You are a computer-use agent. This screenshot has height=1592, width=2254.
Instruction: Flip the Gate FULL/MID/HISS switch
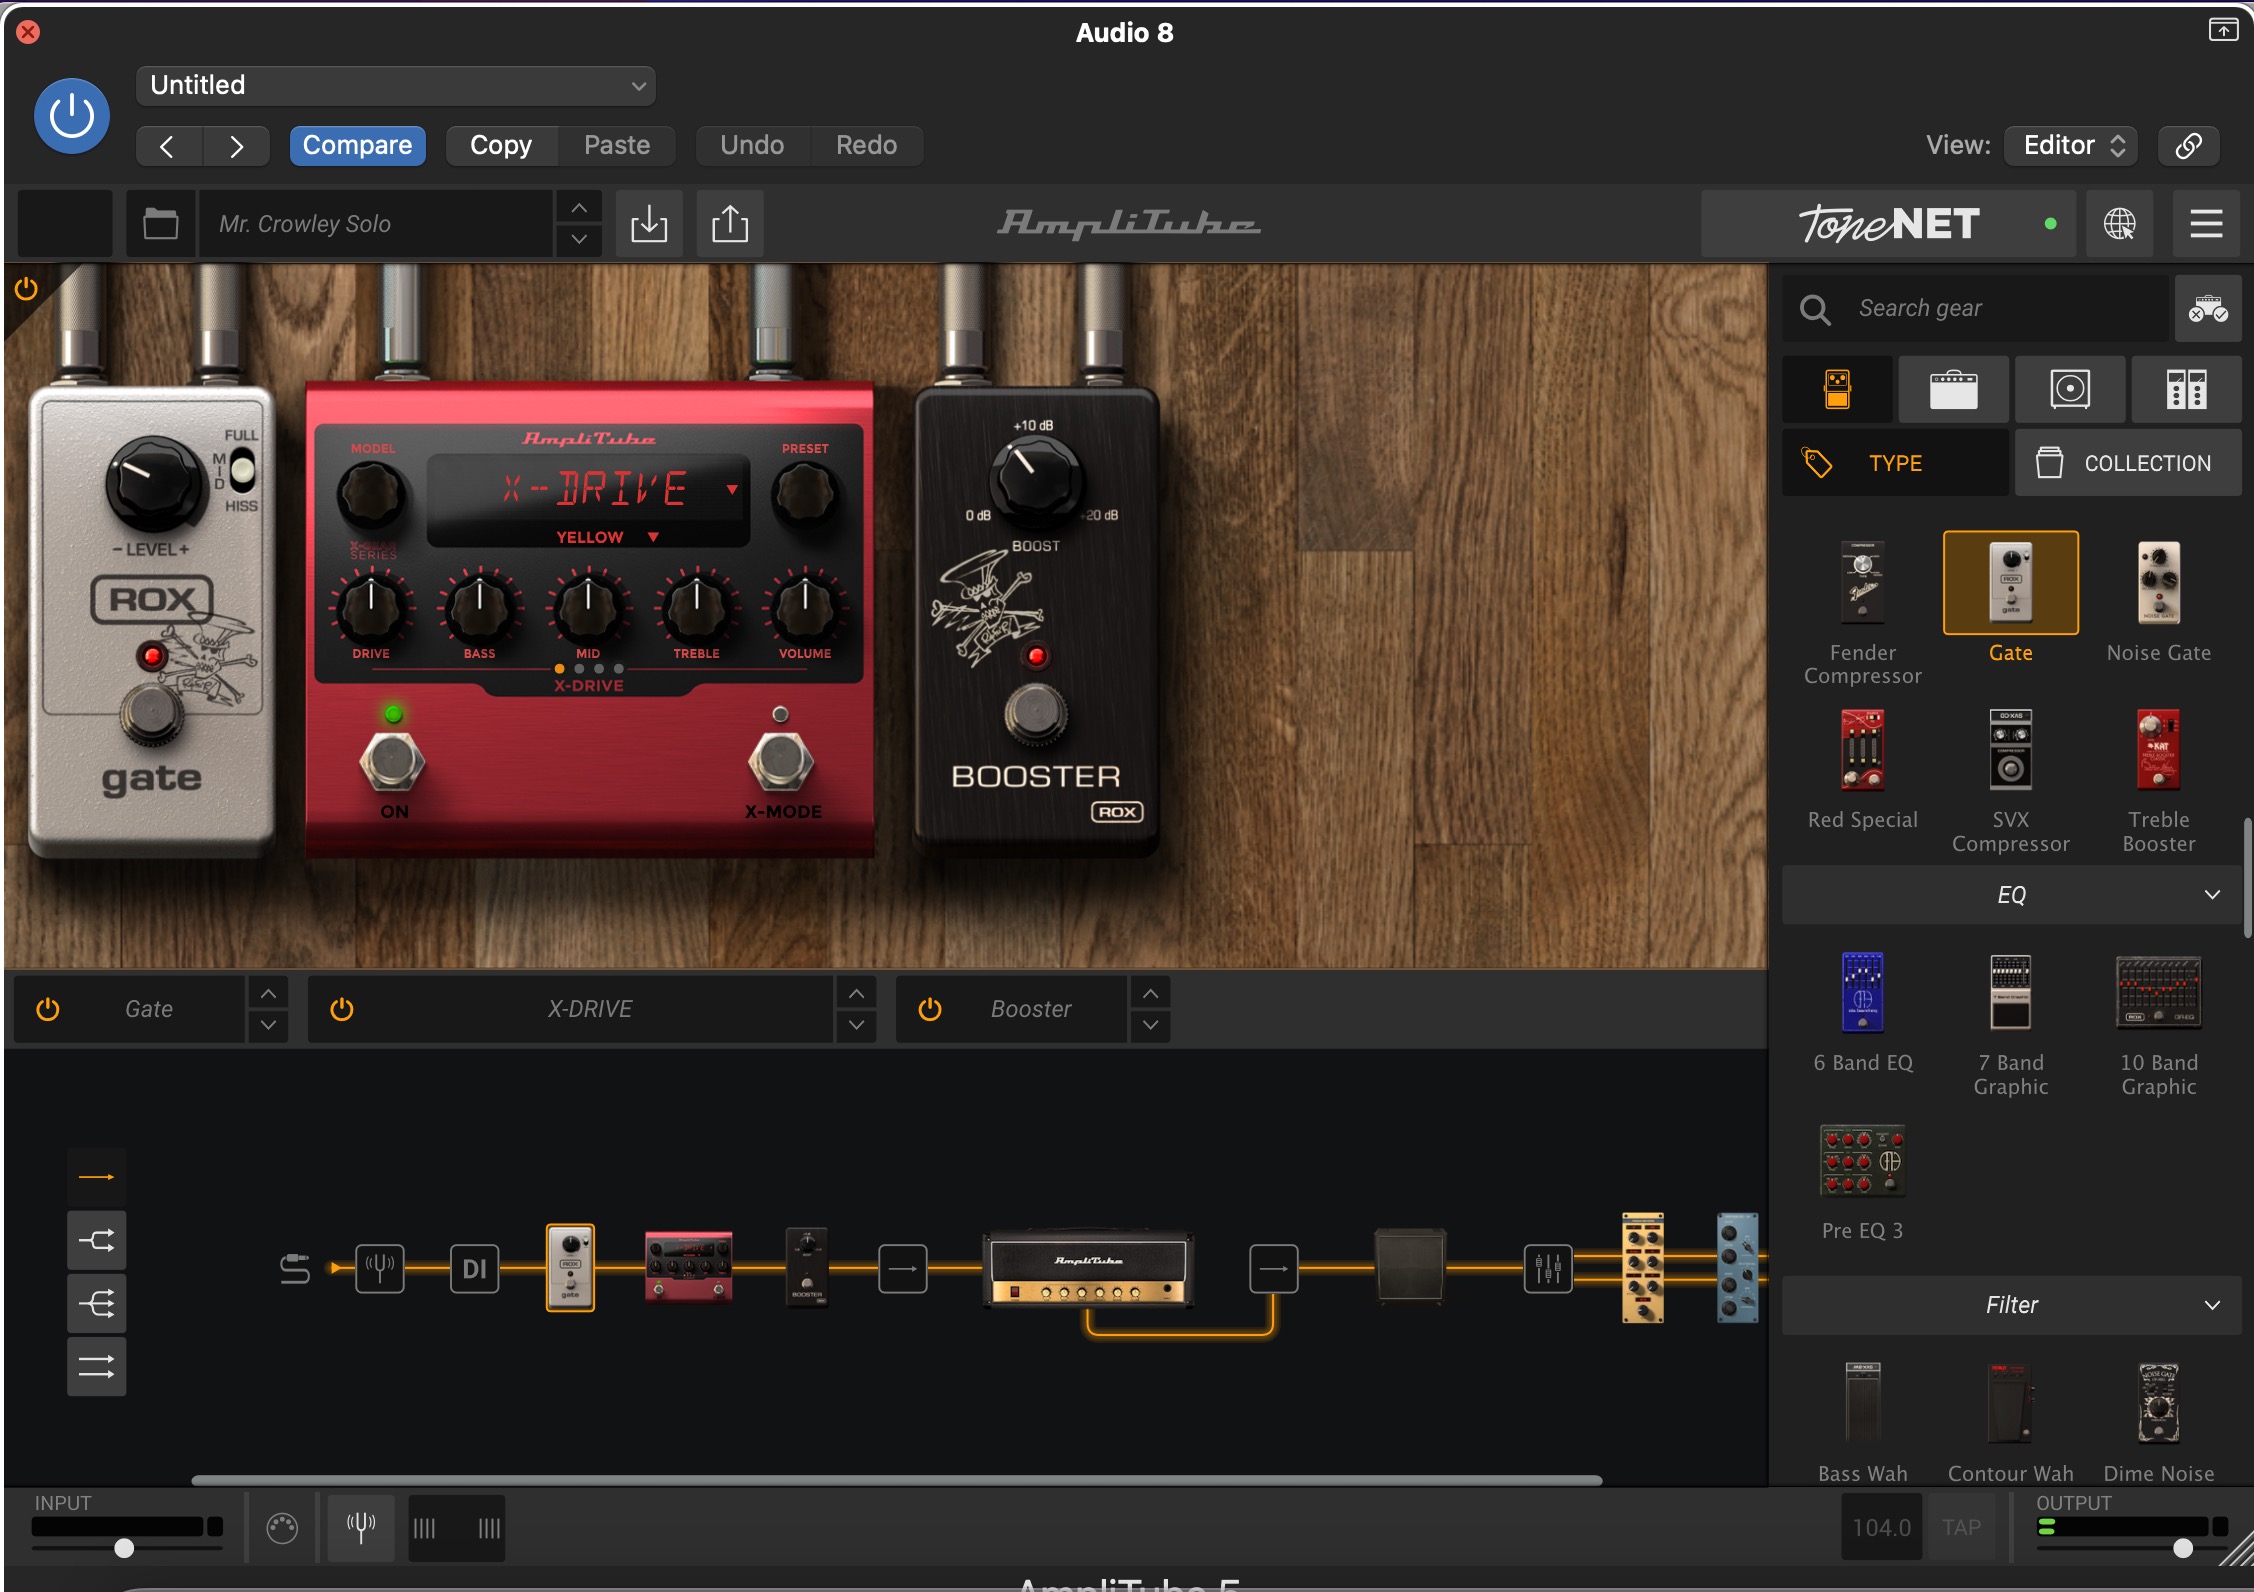click(242, 469)
